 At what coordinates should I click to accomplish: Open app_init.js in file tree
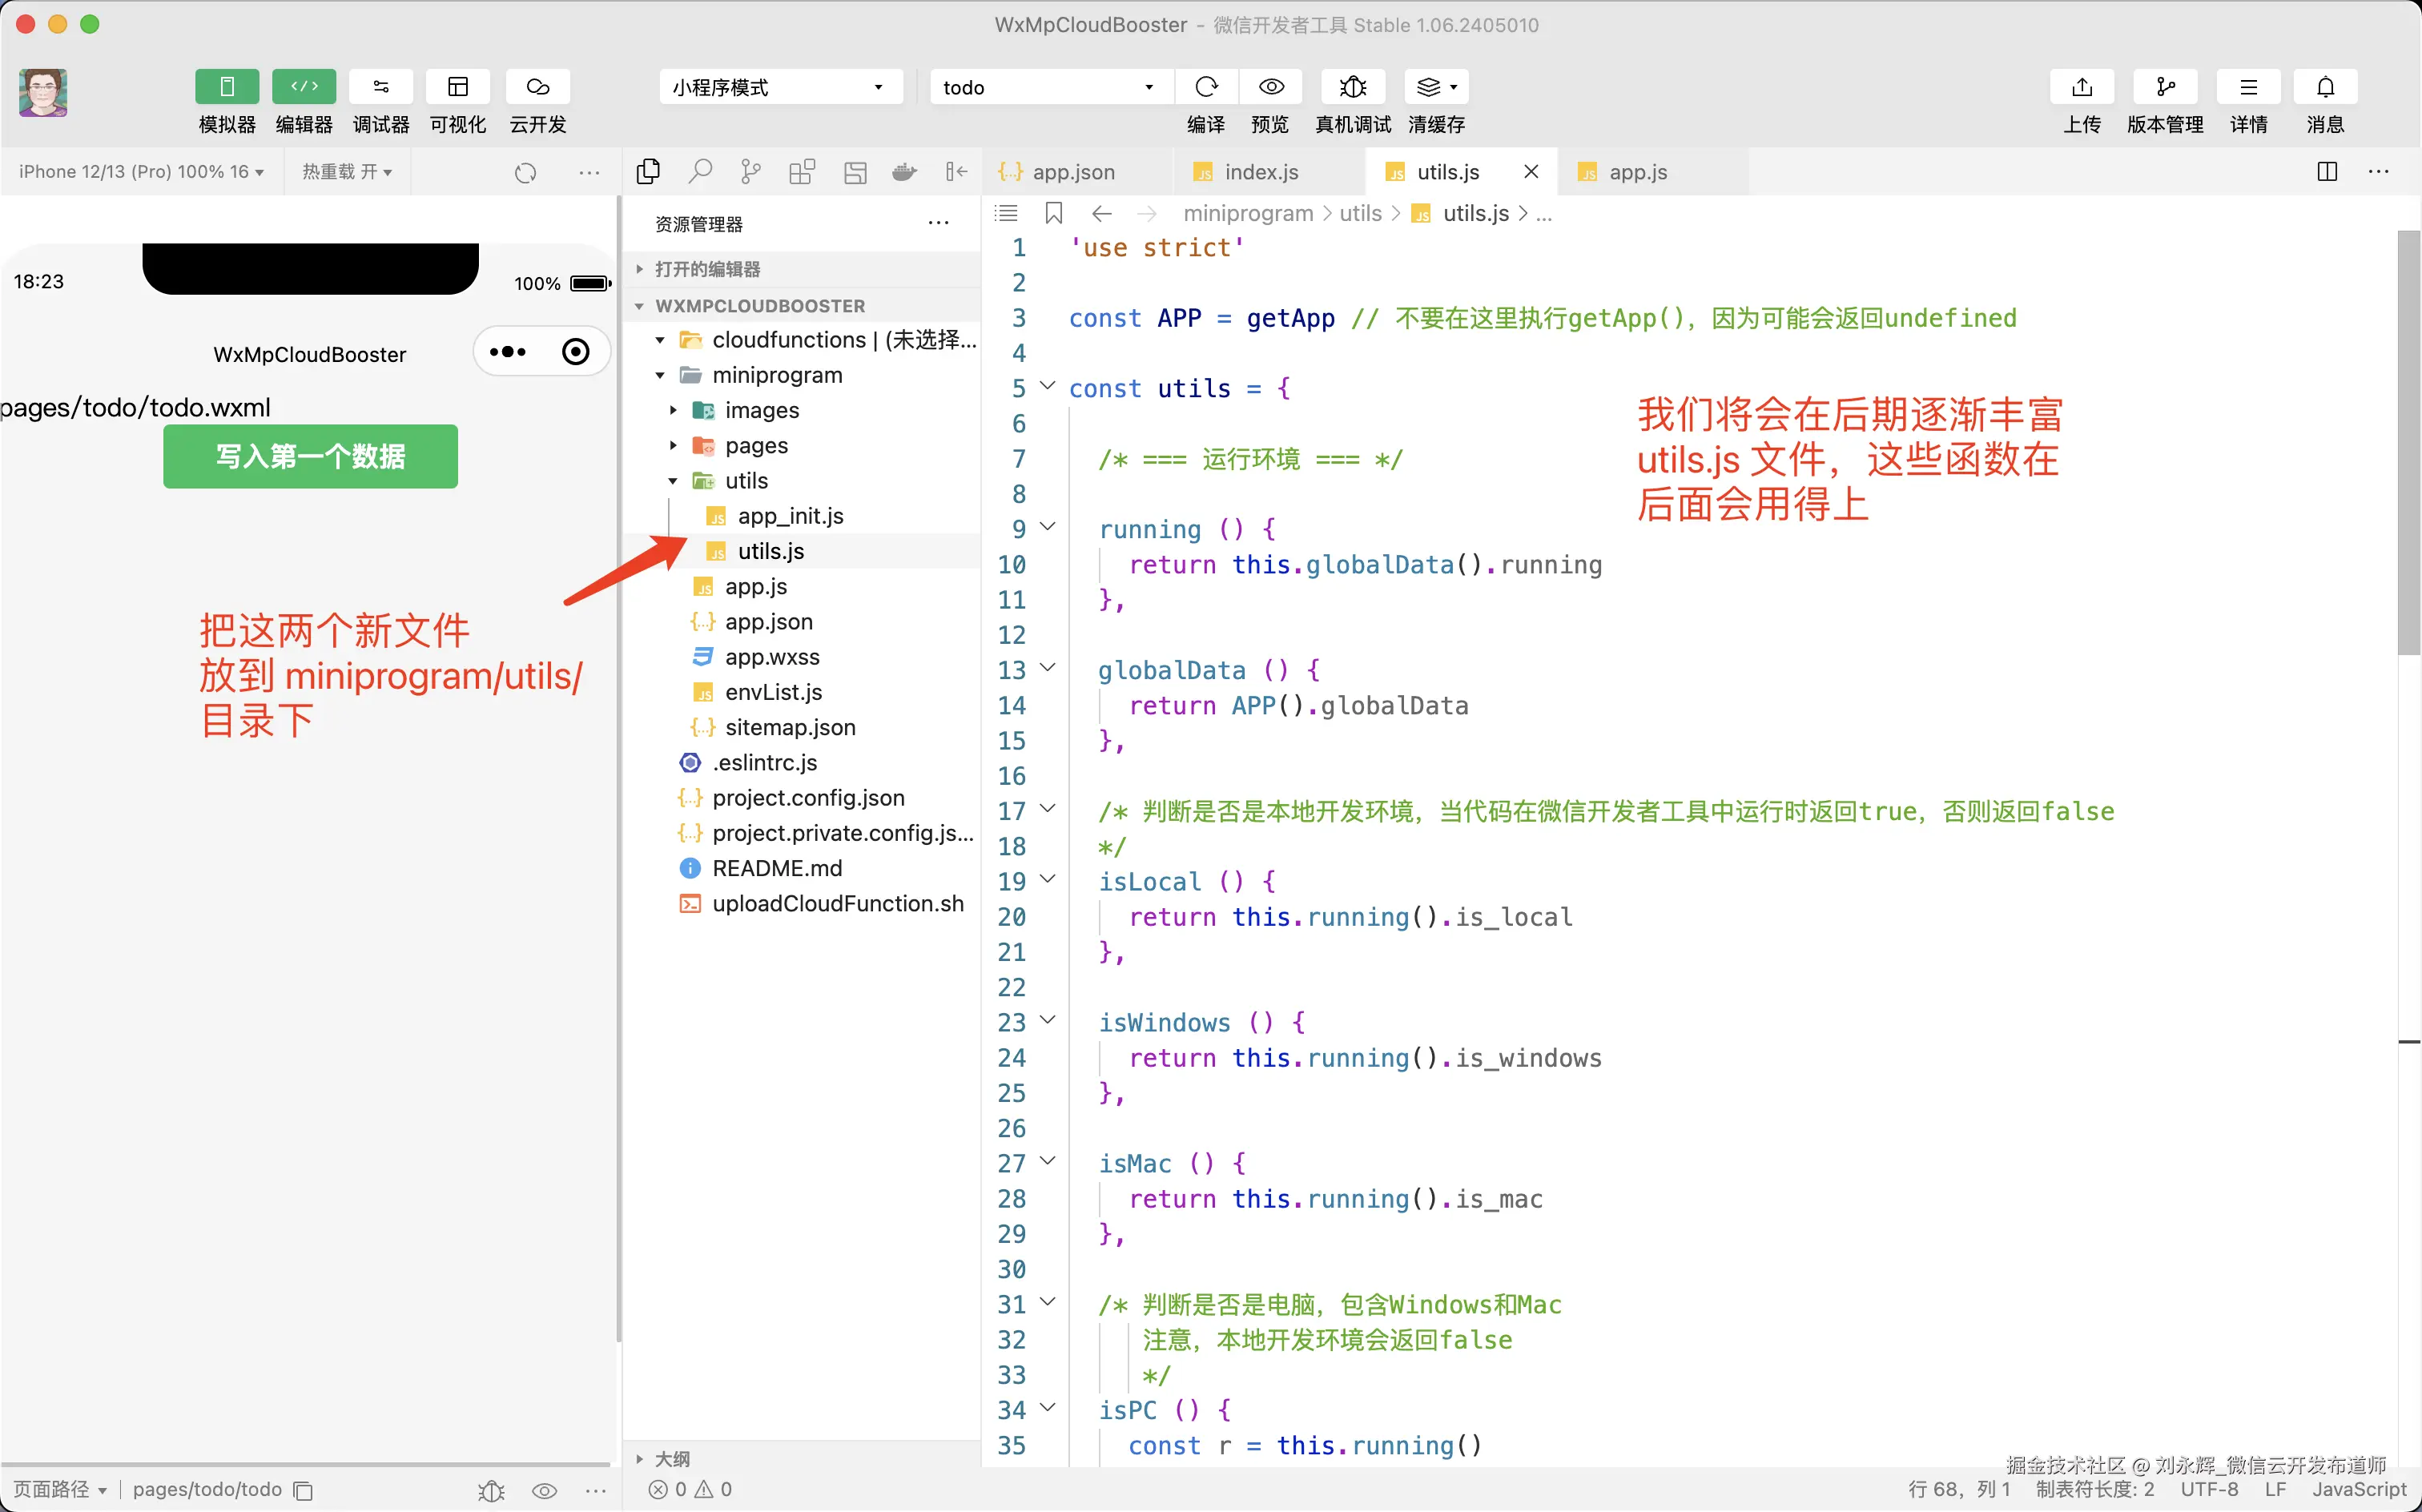[x=790, y=516]
